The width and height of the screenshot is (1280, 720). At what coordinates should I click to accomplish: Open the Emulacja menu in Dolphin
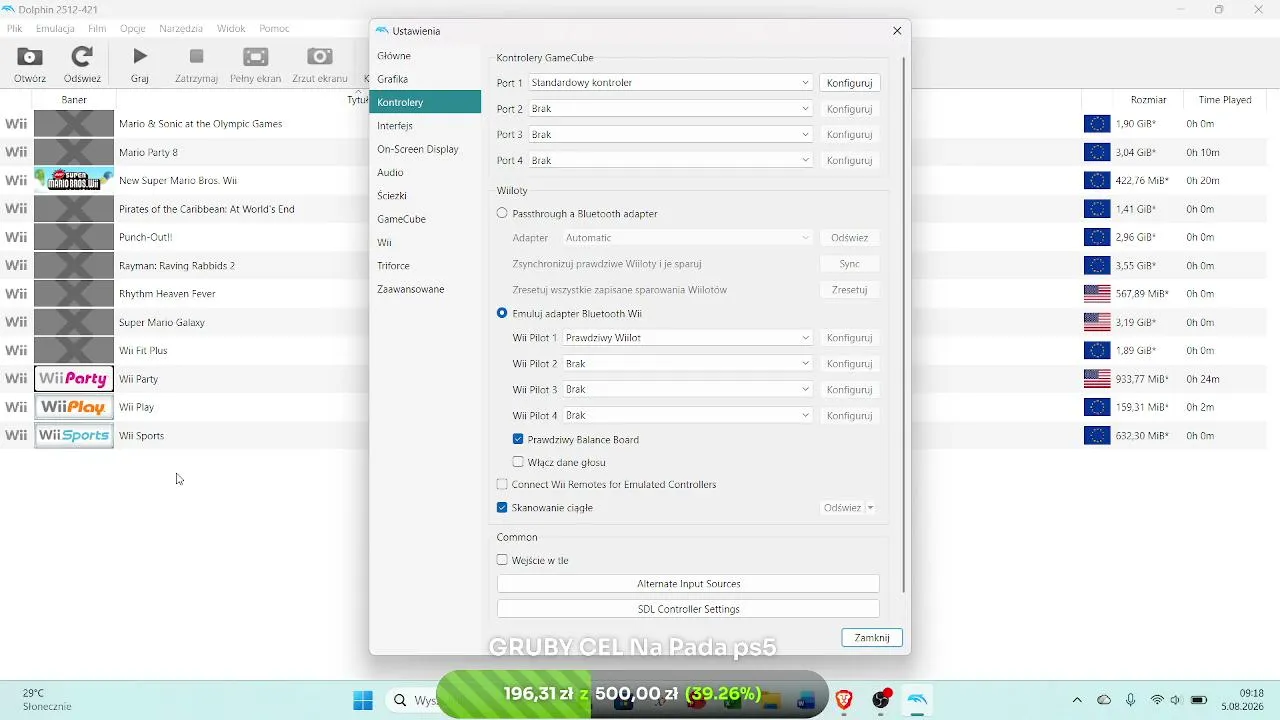55,29
